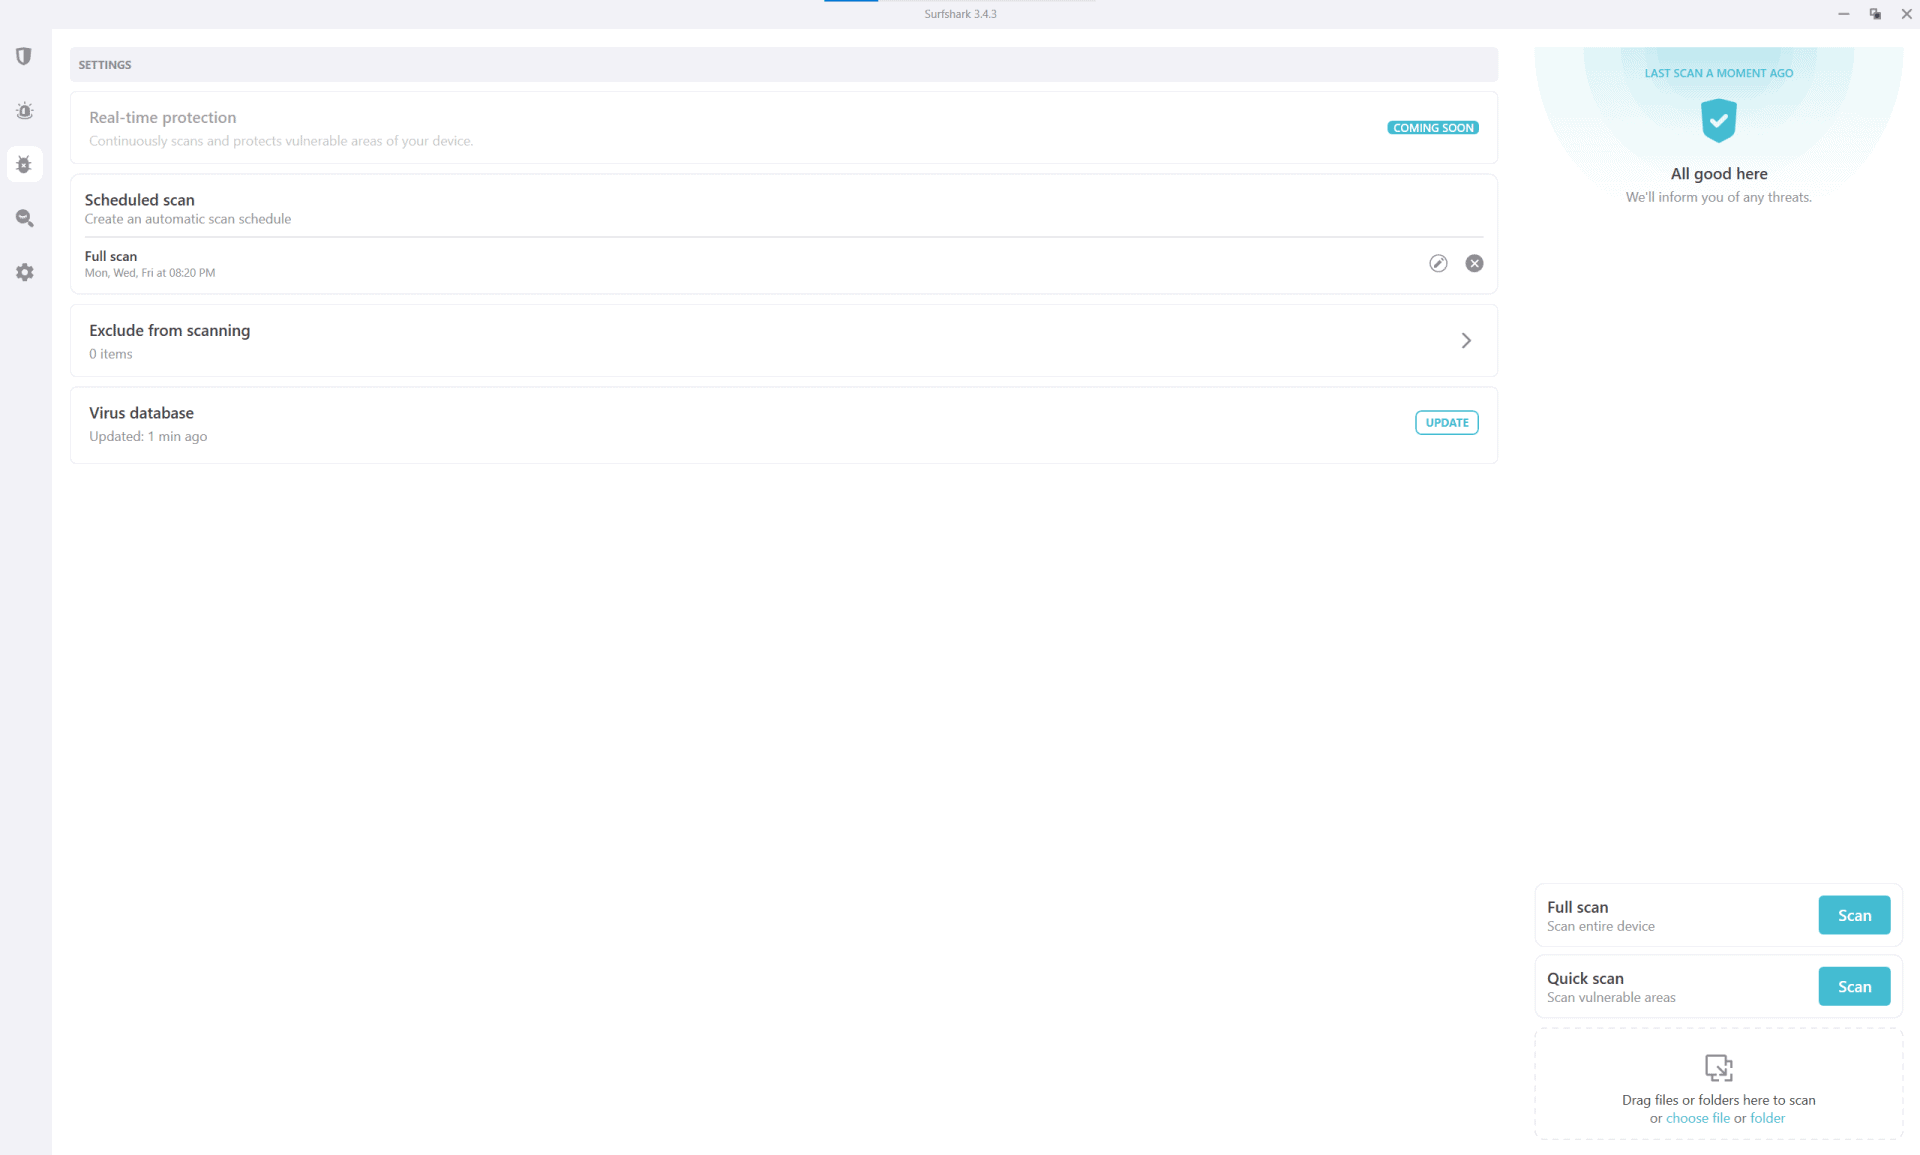Select the Antivirus bug sidebar icon
Screen dimensions: 1920x1155
(x=24, y=165)
